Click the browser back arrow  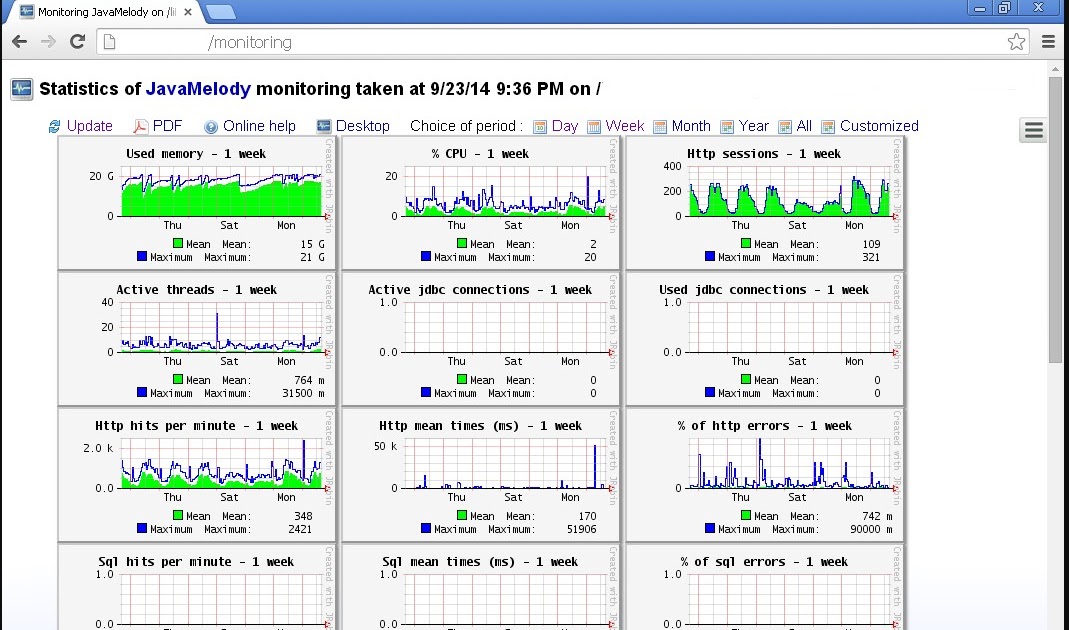(x=18, y=42)
